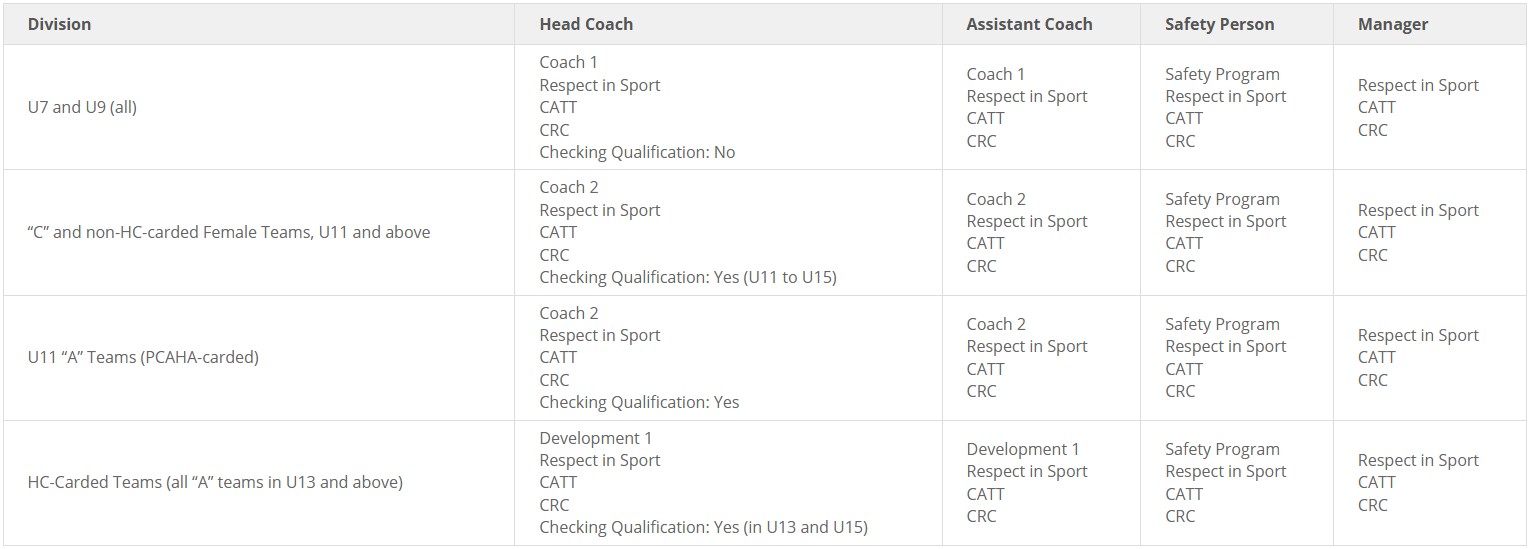Viewport: 1531px width, 549px height.
Task: Click "Development 1" in Assistant Coach column
Action: pyautogui.click(x=1022, y=449)
